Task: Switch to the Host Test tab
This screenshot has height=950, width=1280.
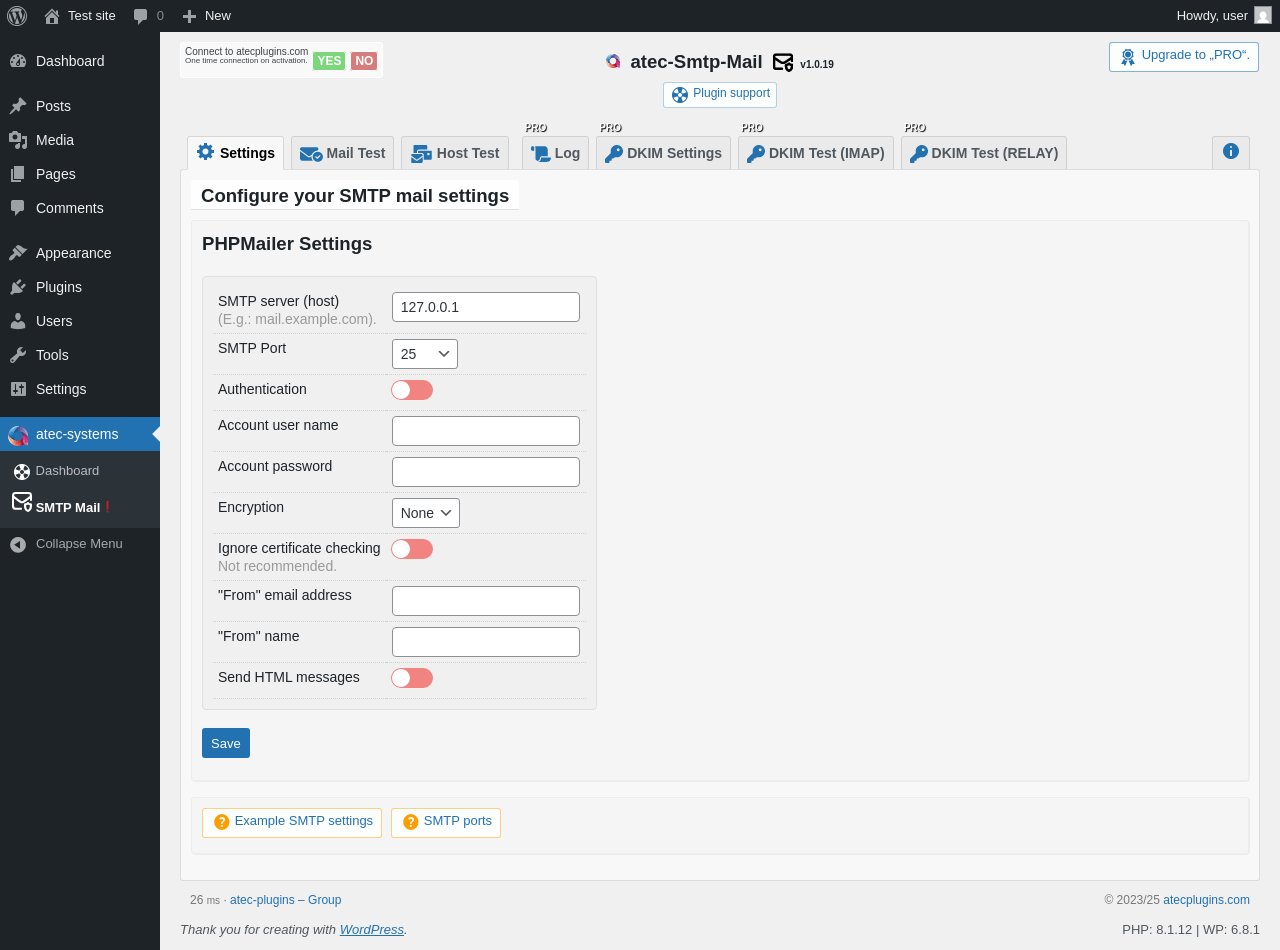Action: 455,153
